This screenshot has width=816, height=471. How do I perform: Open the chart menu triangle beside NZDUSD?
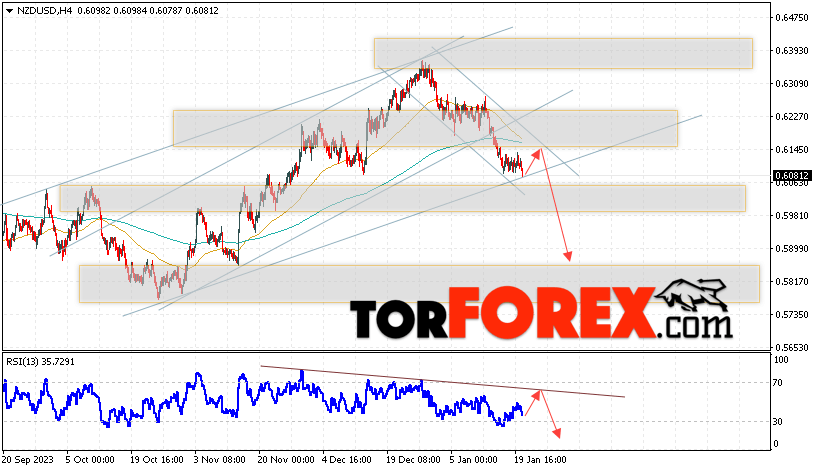click(9, 10)
